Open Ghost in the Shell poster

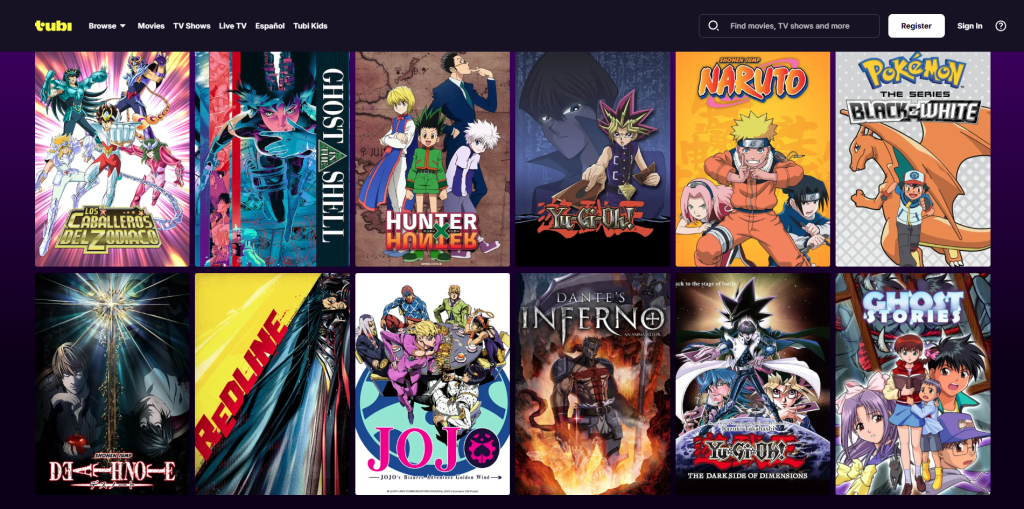pyautogui.click(x=272, y=159)
